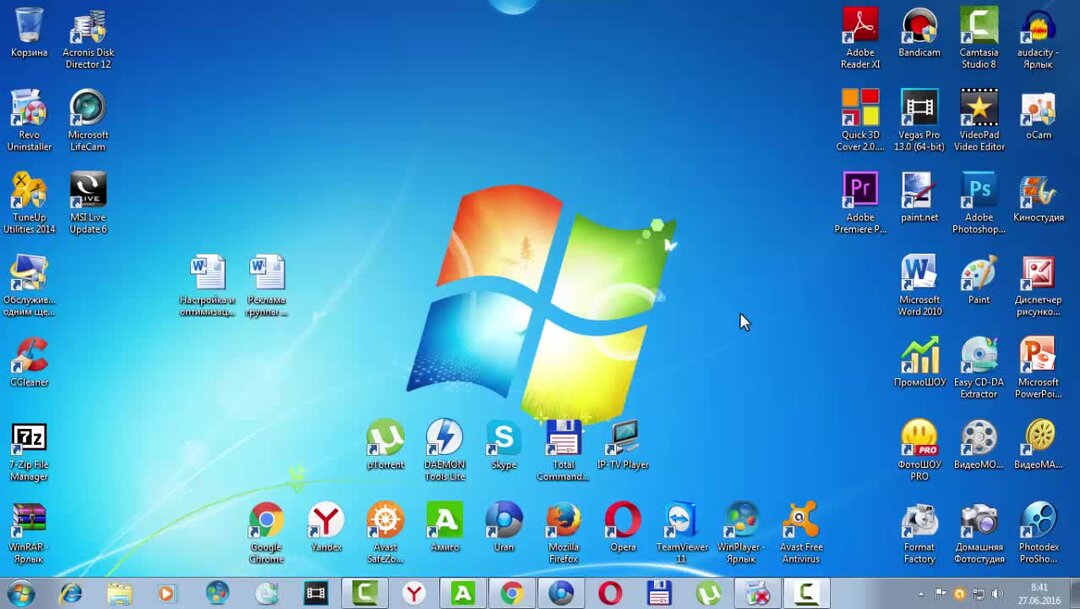1080x609 pixels.
Task: Click the ФотоШОУ PRO smiley icon
Action: [x=920, y=438]
